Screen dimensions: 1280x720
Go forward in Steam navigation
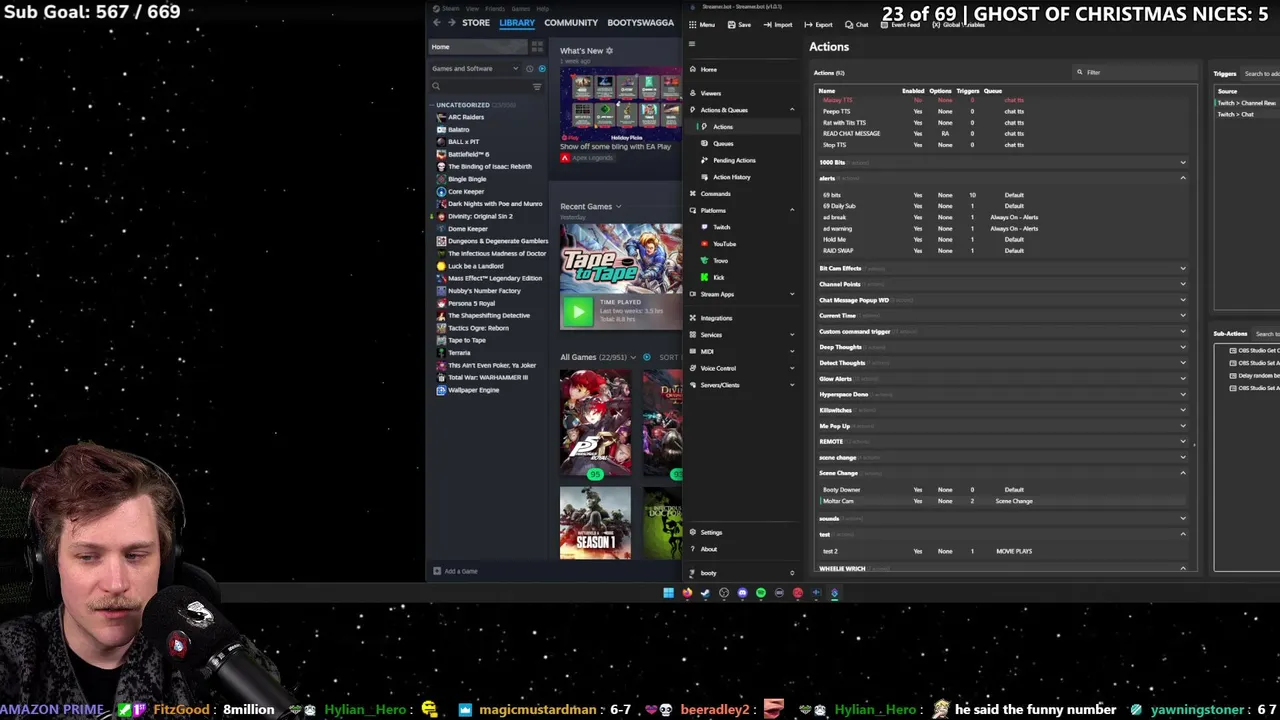point(451,22)
